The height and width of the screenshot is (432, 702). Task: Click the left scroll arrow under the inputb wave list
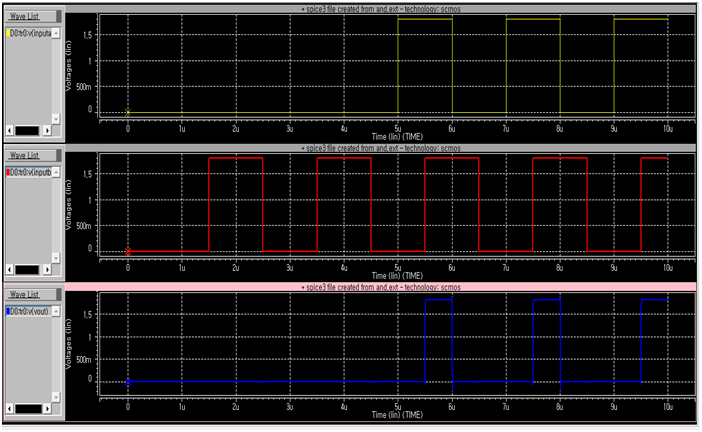coord(10,270)
